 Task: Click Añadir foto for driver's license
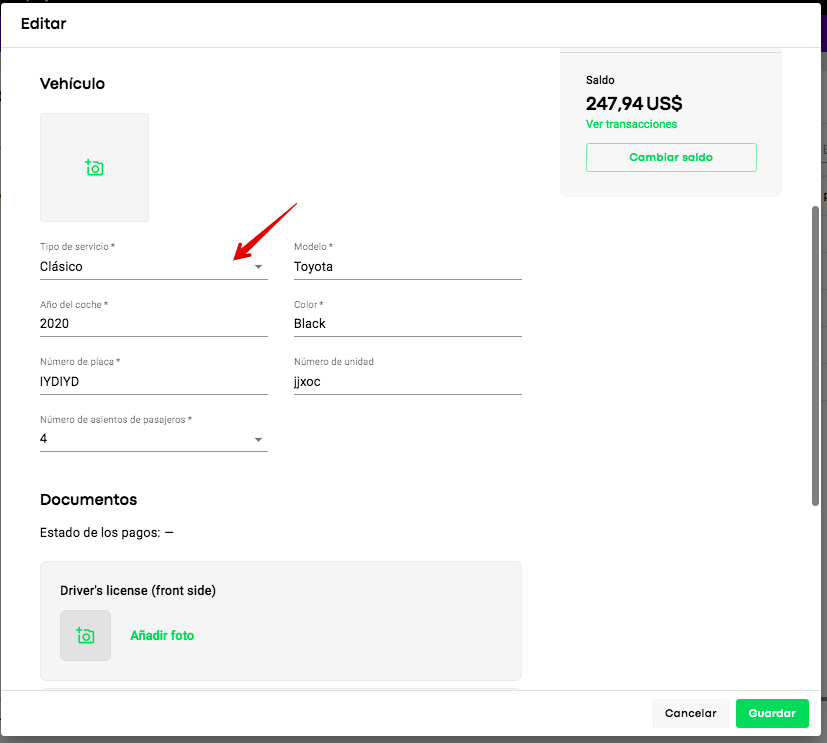pyautogui.click(x=162, y=635)
